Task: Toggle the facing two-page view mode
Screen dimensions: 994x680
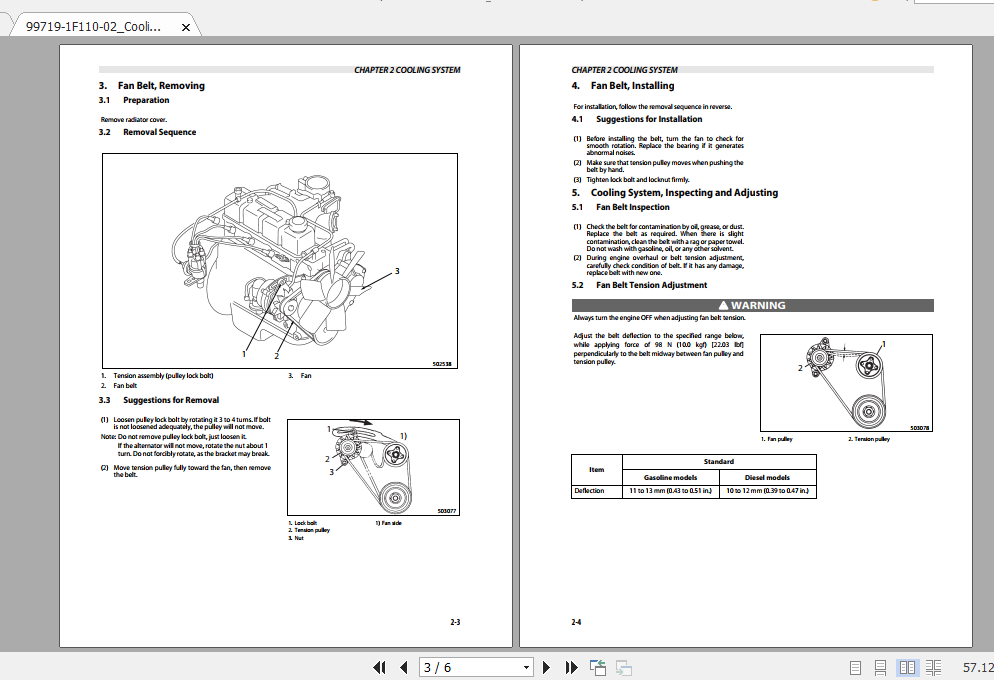Action: (x=906, y=667)
